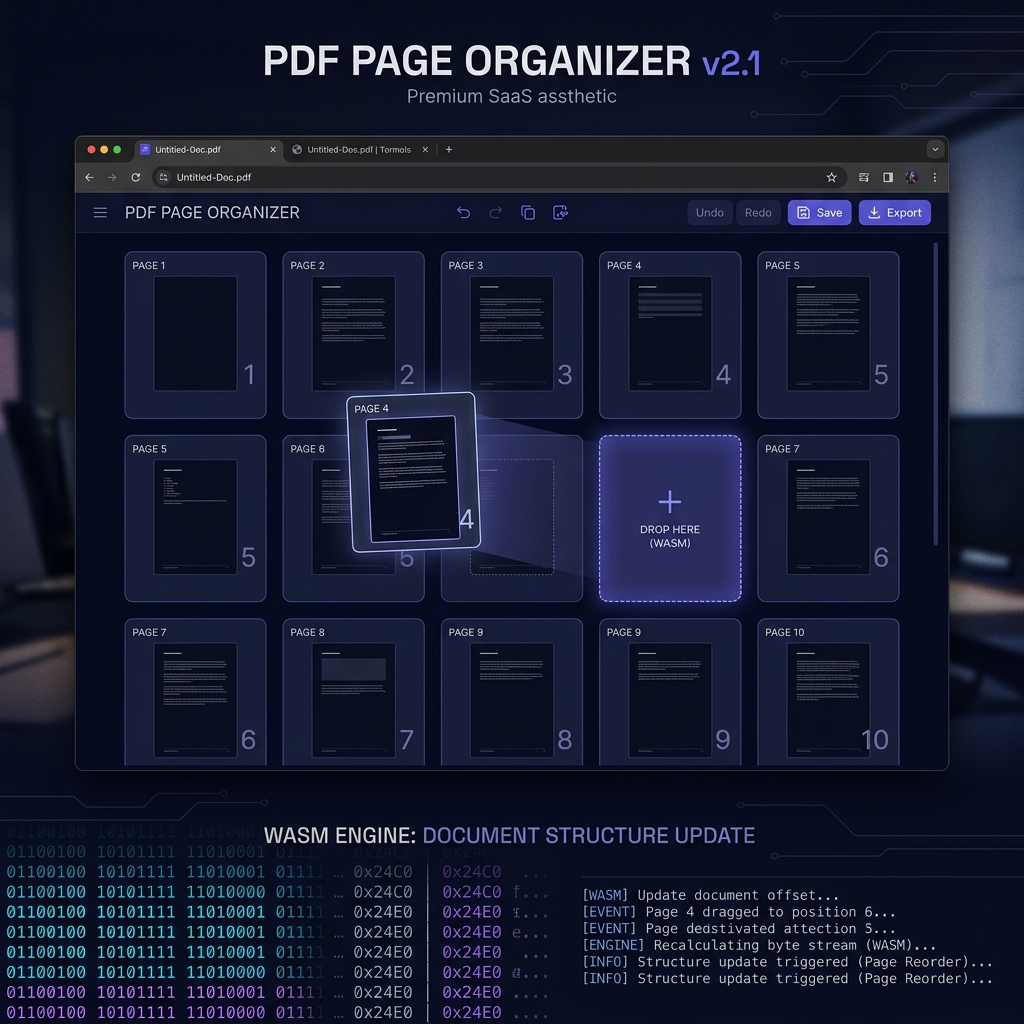Screen dimensions: 1024x1024
Task: Open site info icon left of Untitled-Doc.pdf URL
Action: tap(163, 178)
